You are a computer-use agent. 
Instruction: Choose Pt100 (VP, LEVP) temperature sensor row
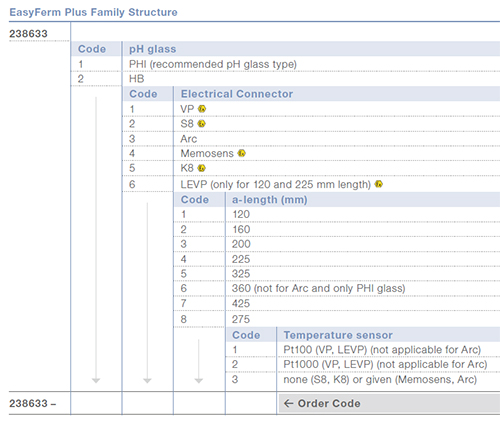coord(363,350)
